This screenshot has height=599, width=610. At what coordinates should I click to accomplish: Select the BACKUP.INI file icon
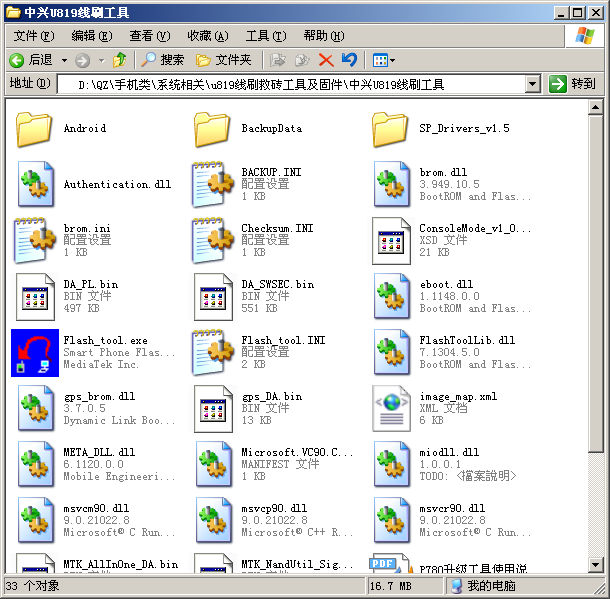click(x=212, y=184)
